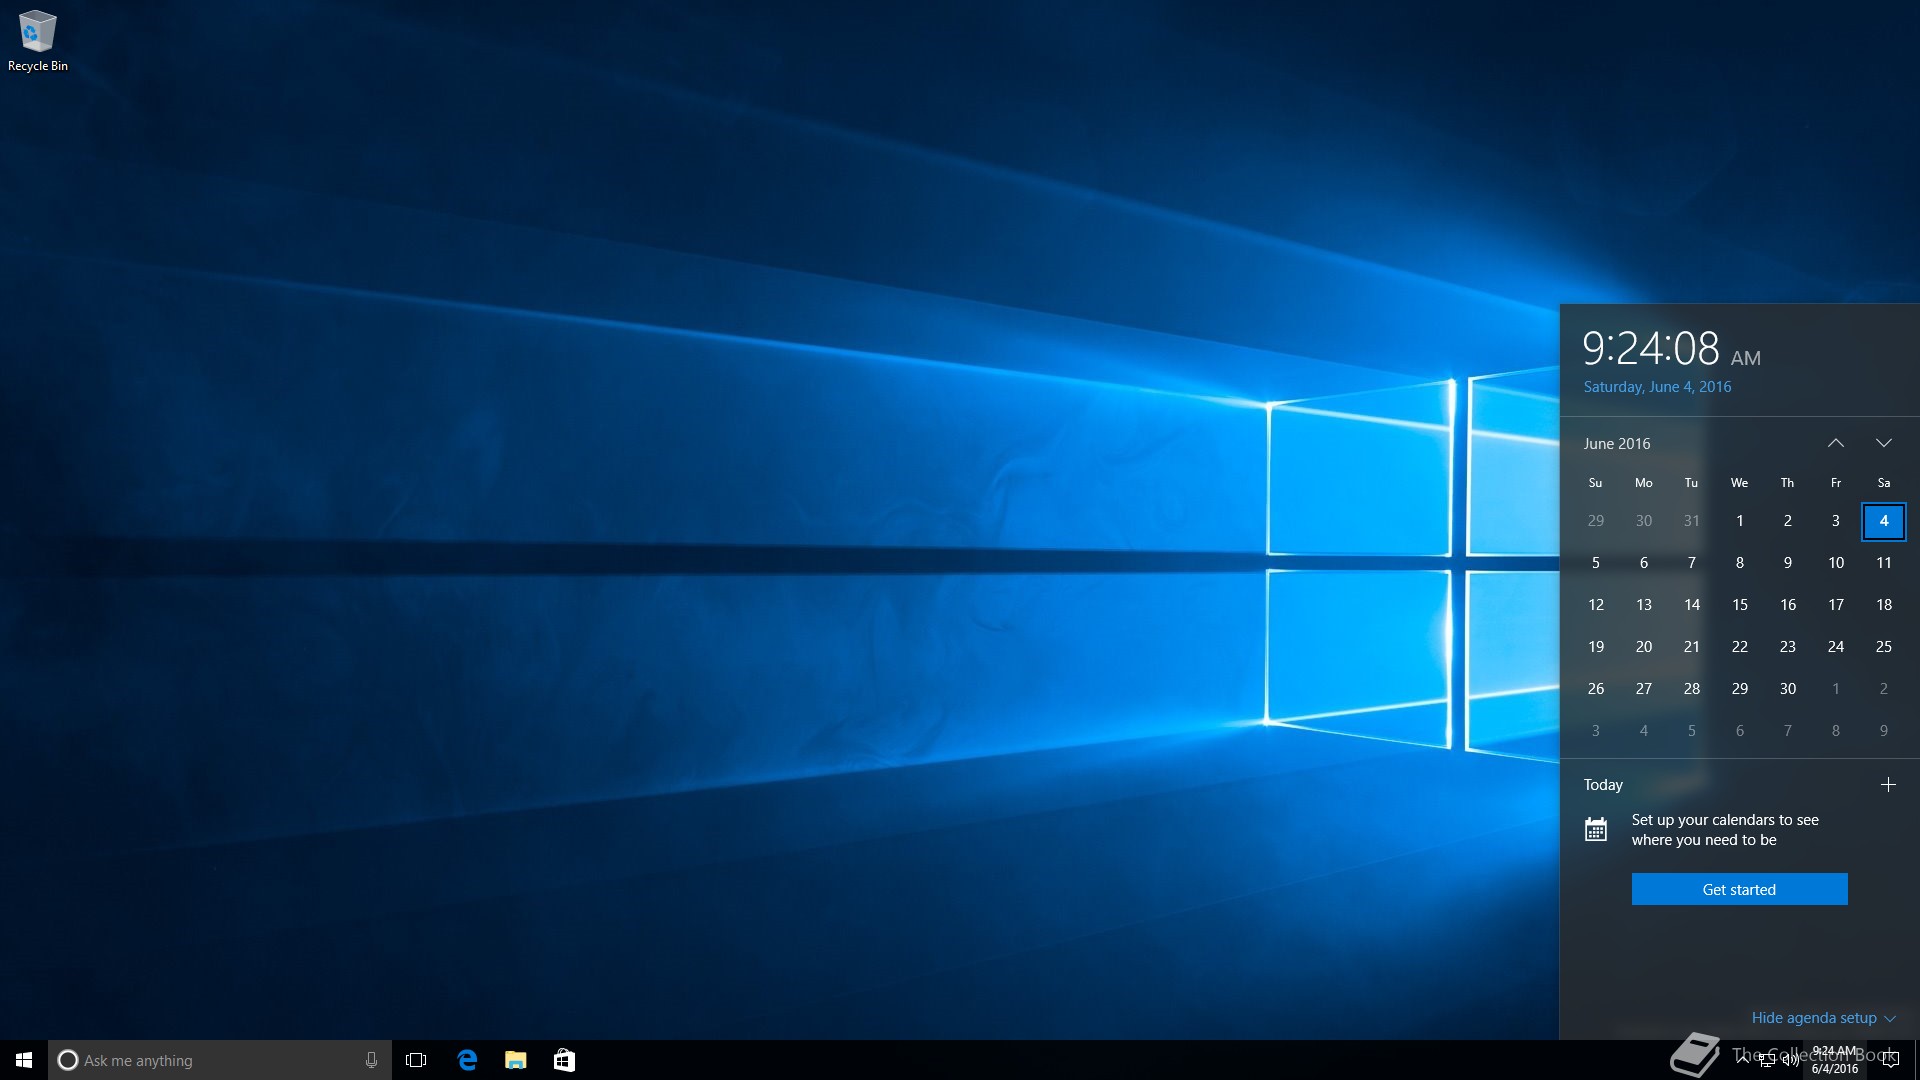Go to the previous month with the up chevron
Image resolution: width=1920 pixels, height=1080 pixels.
[x=1836, y=443]
